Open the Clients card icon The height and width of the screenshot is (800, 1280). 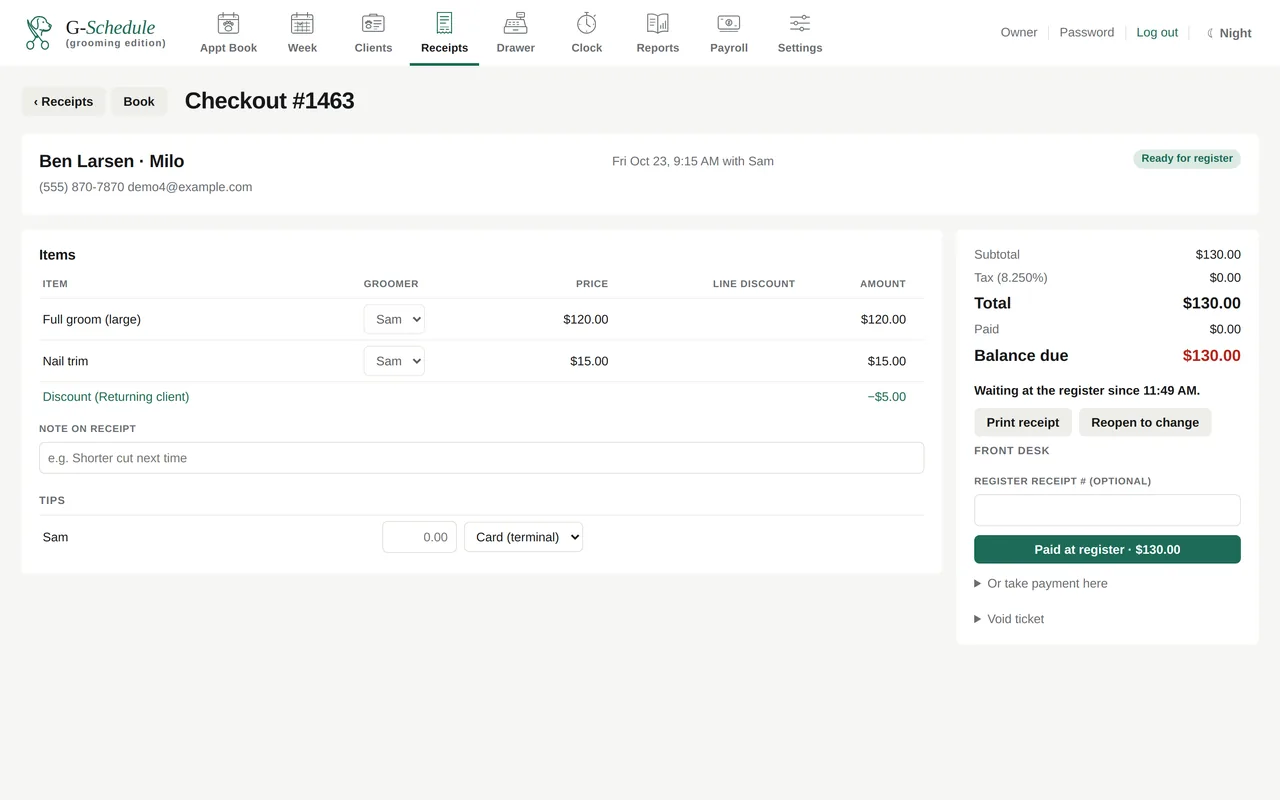coord(373,23)
